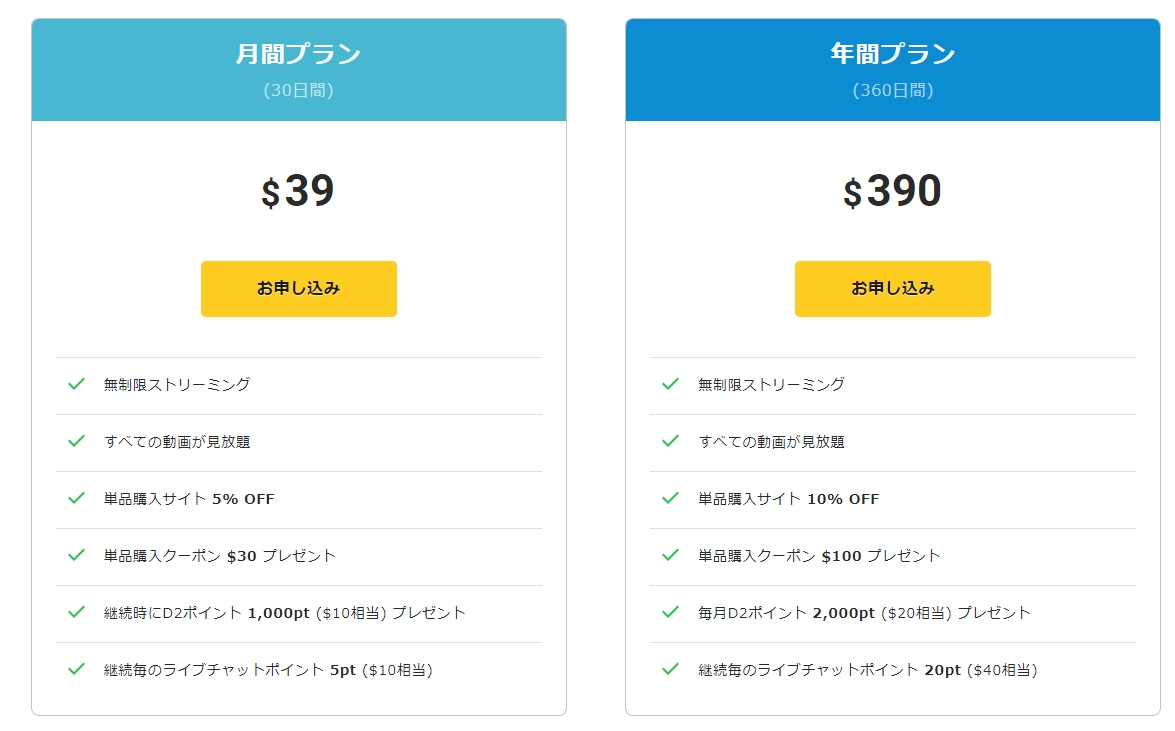Click checkmark beside monthly 無制限ストリーミング
Viewport: 1175px width, 731px height.
tap(76, 384)
